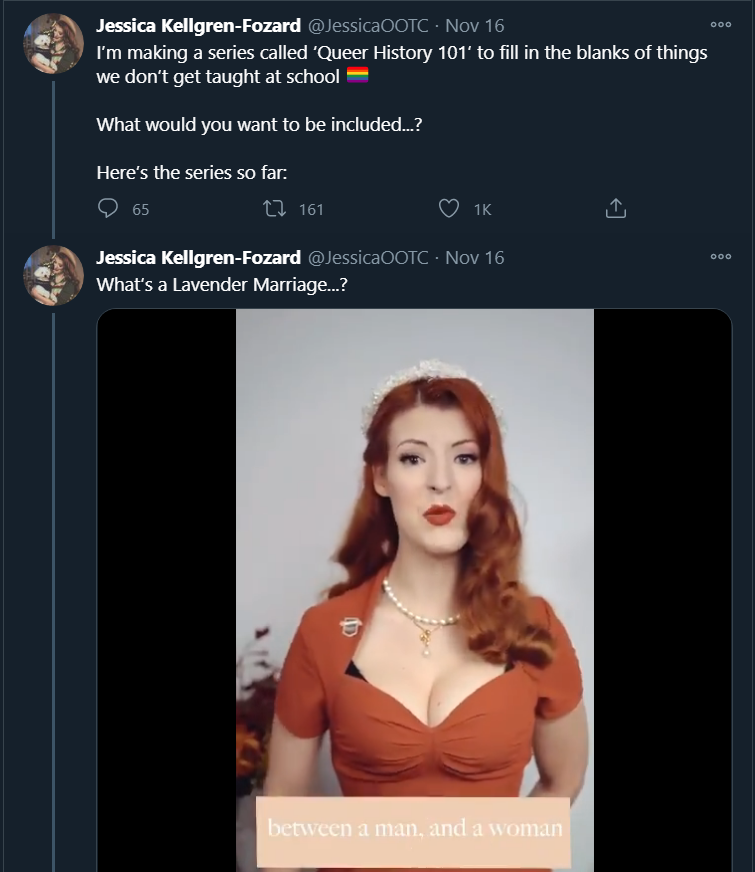Open the Nov 16 timestamp of first tweet

coord(475,26)
